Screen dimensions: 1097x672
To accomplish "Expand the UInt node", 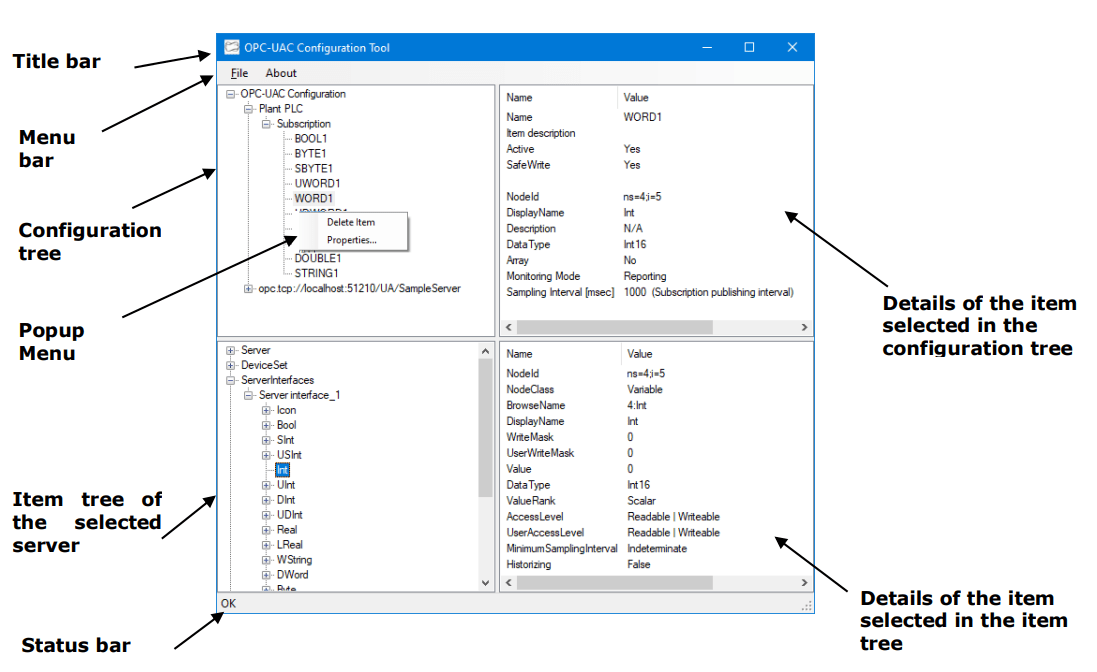I will (266, 485).
